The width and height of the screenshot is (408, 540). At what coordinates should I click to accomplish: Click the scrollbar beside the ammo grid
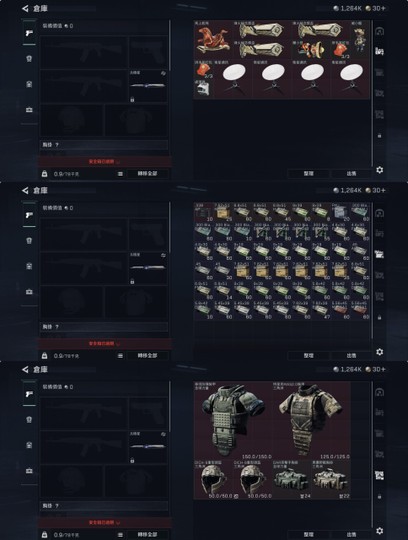372,270
